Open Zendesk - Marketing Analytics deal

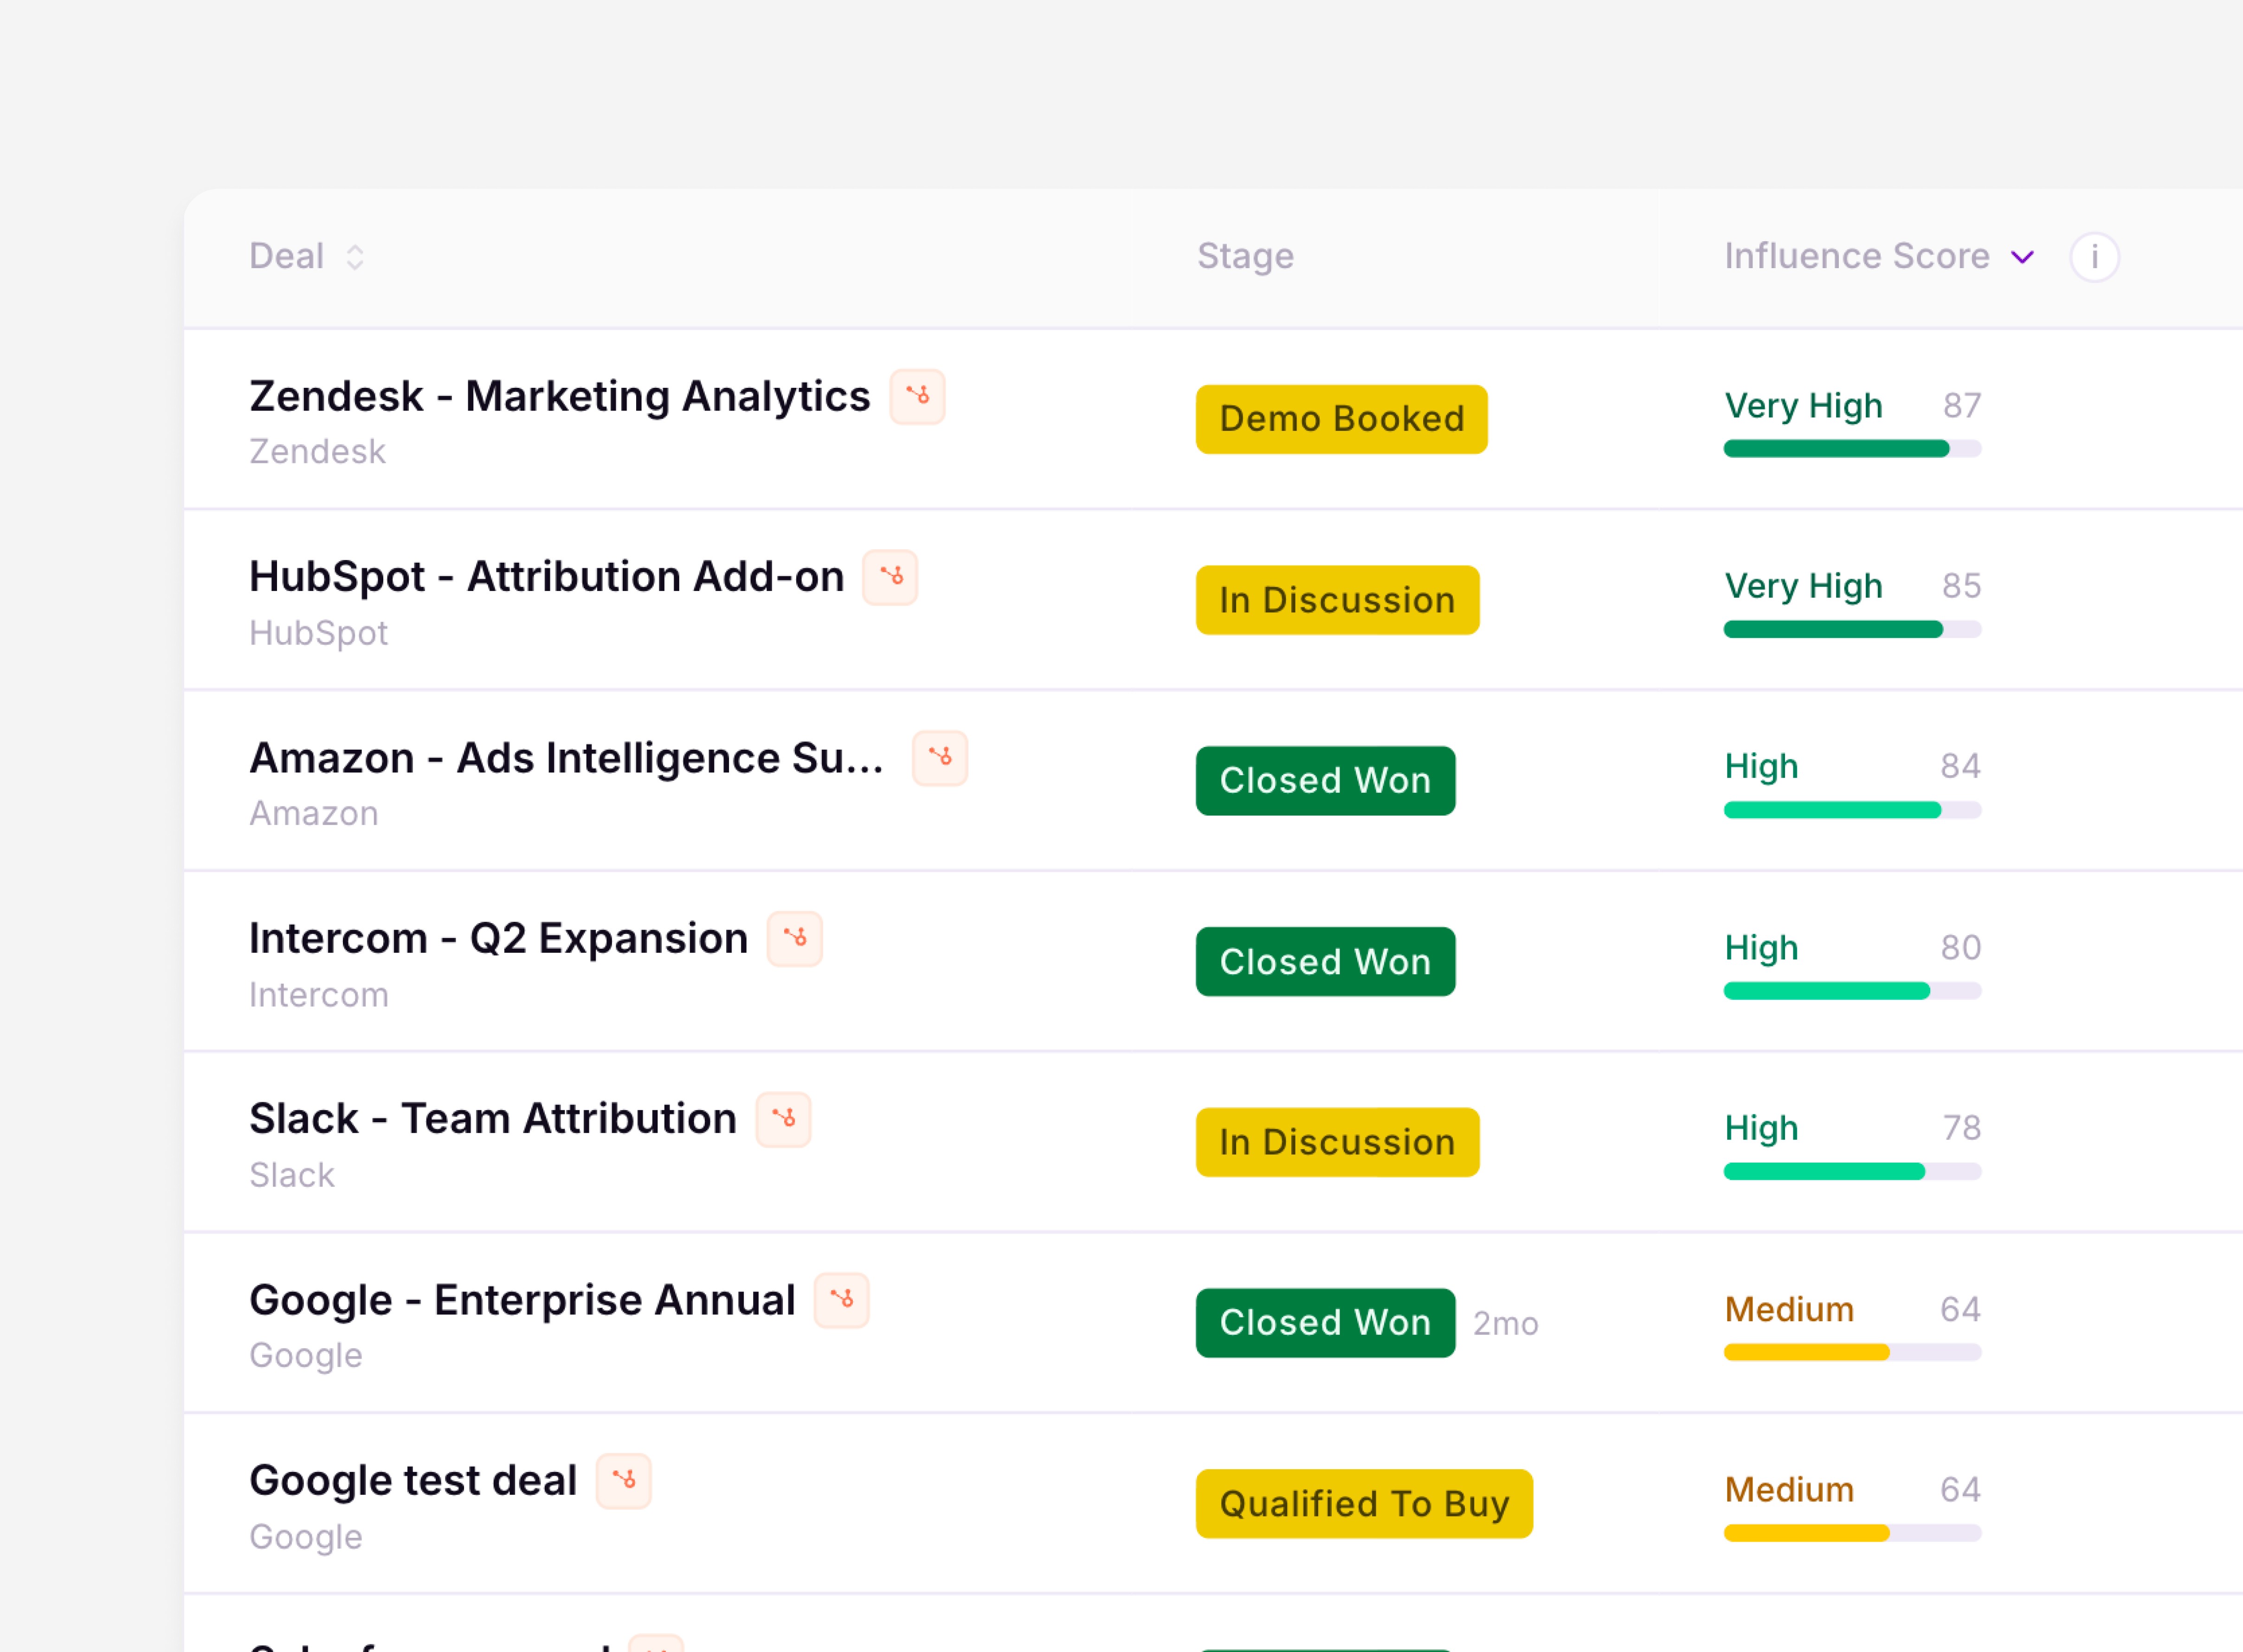(x=559, y=396)
